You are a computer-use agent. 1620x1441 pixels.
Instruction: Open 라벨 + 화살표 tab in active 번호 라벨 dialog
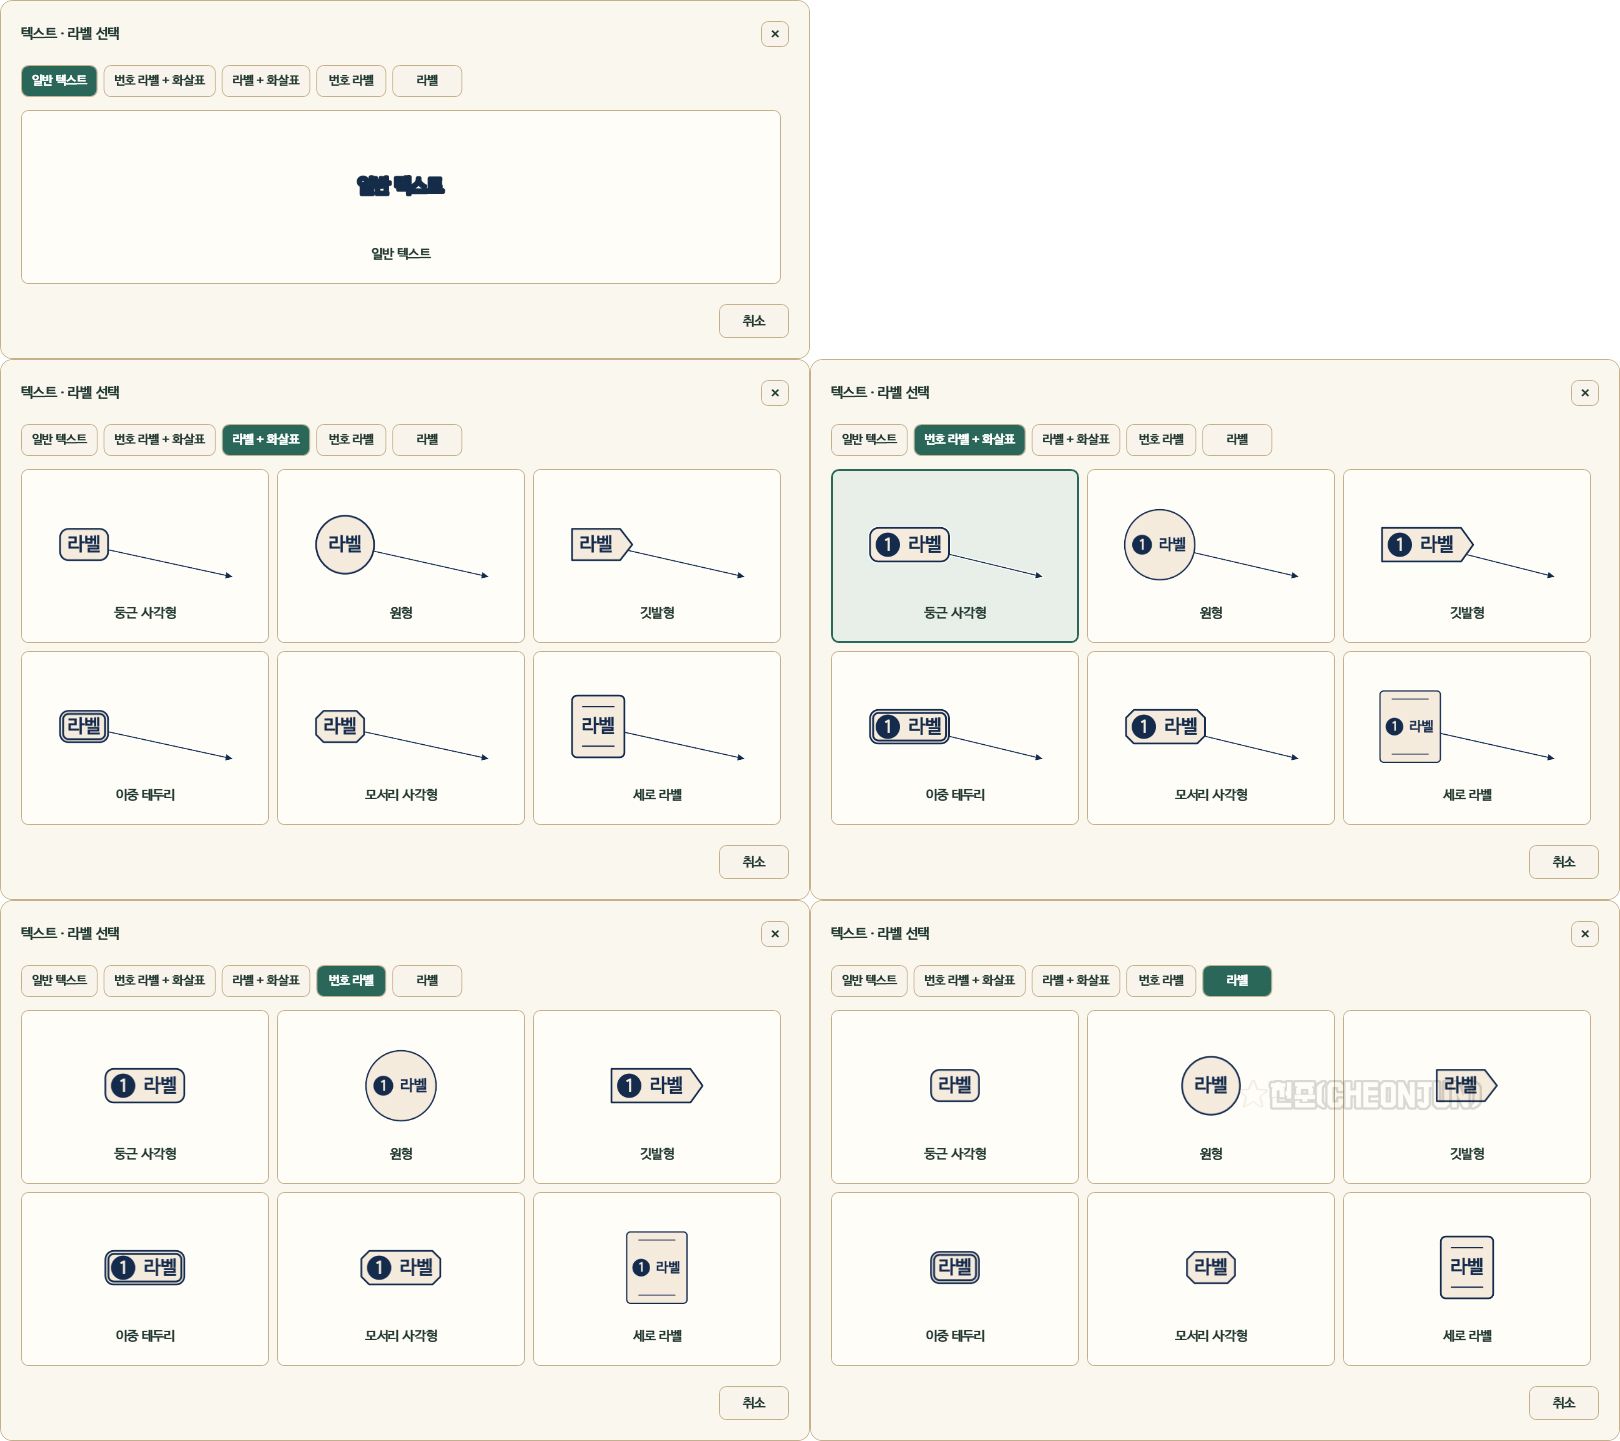[266, 981]
